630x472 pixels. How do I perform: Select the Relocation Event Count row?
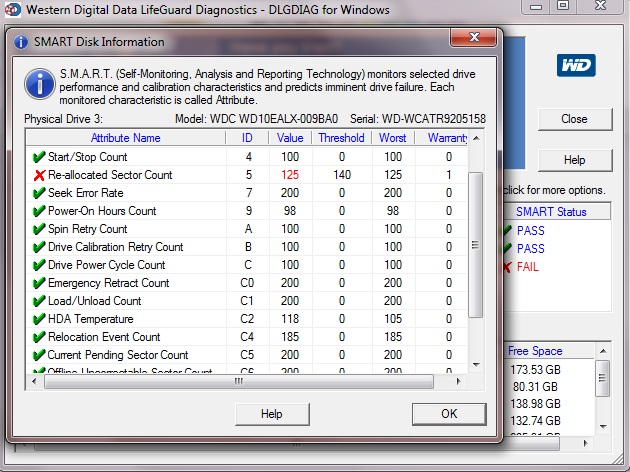tap(247, 337)
